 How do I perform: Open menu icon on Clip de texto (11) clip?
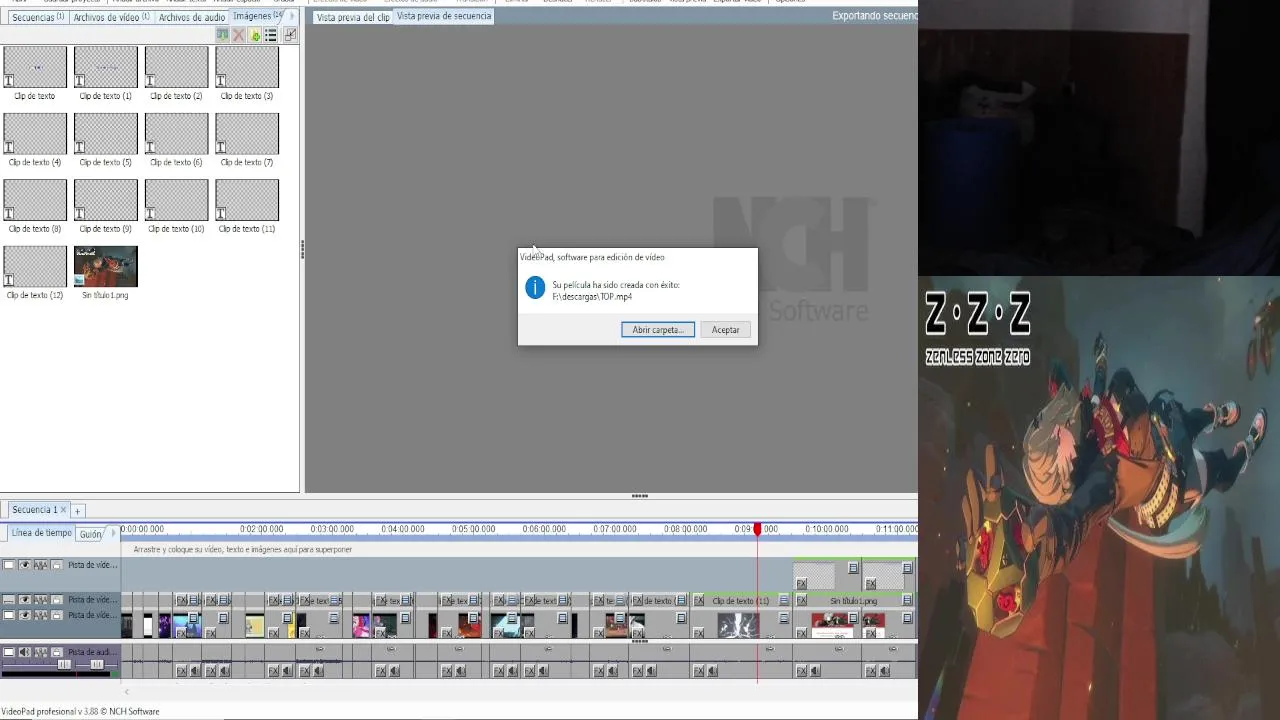click(x=784, y=600)
